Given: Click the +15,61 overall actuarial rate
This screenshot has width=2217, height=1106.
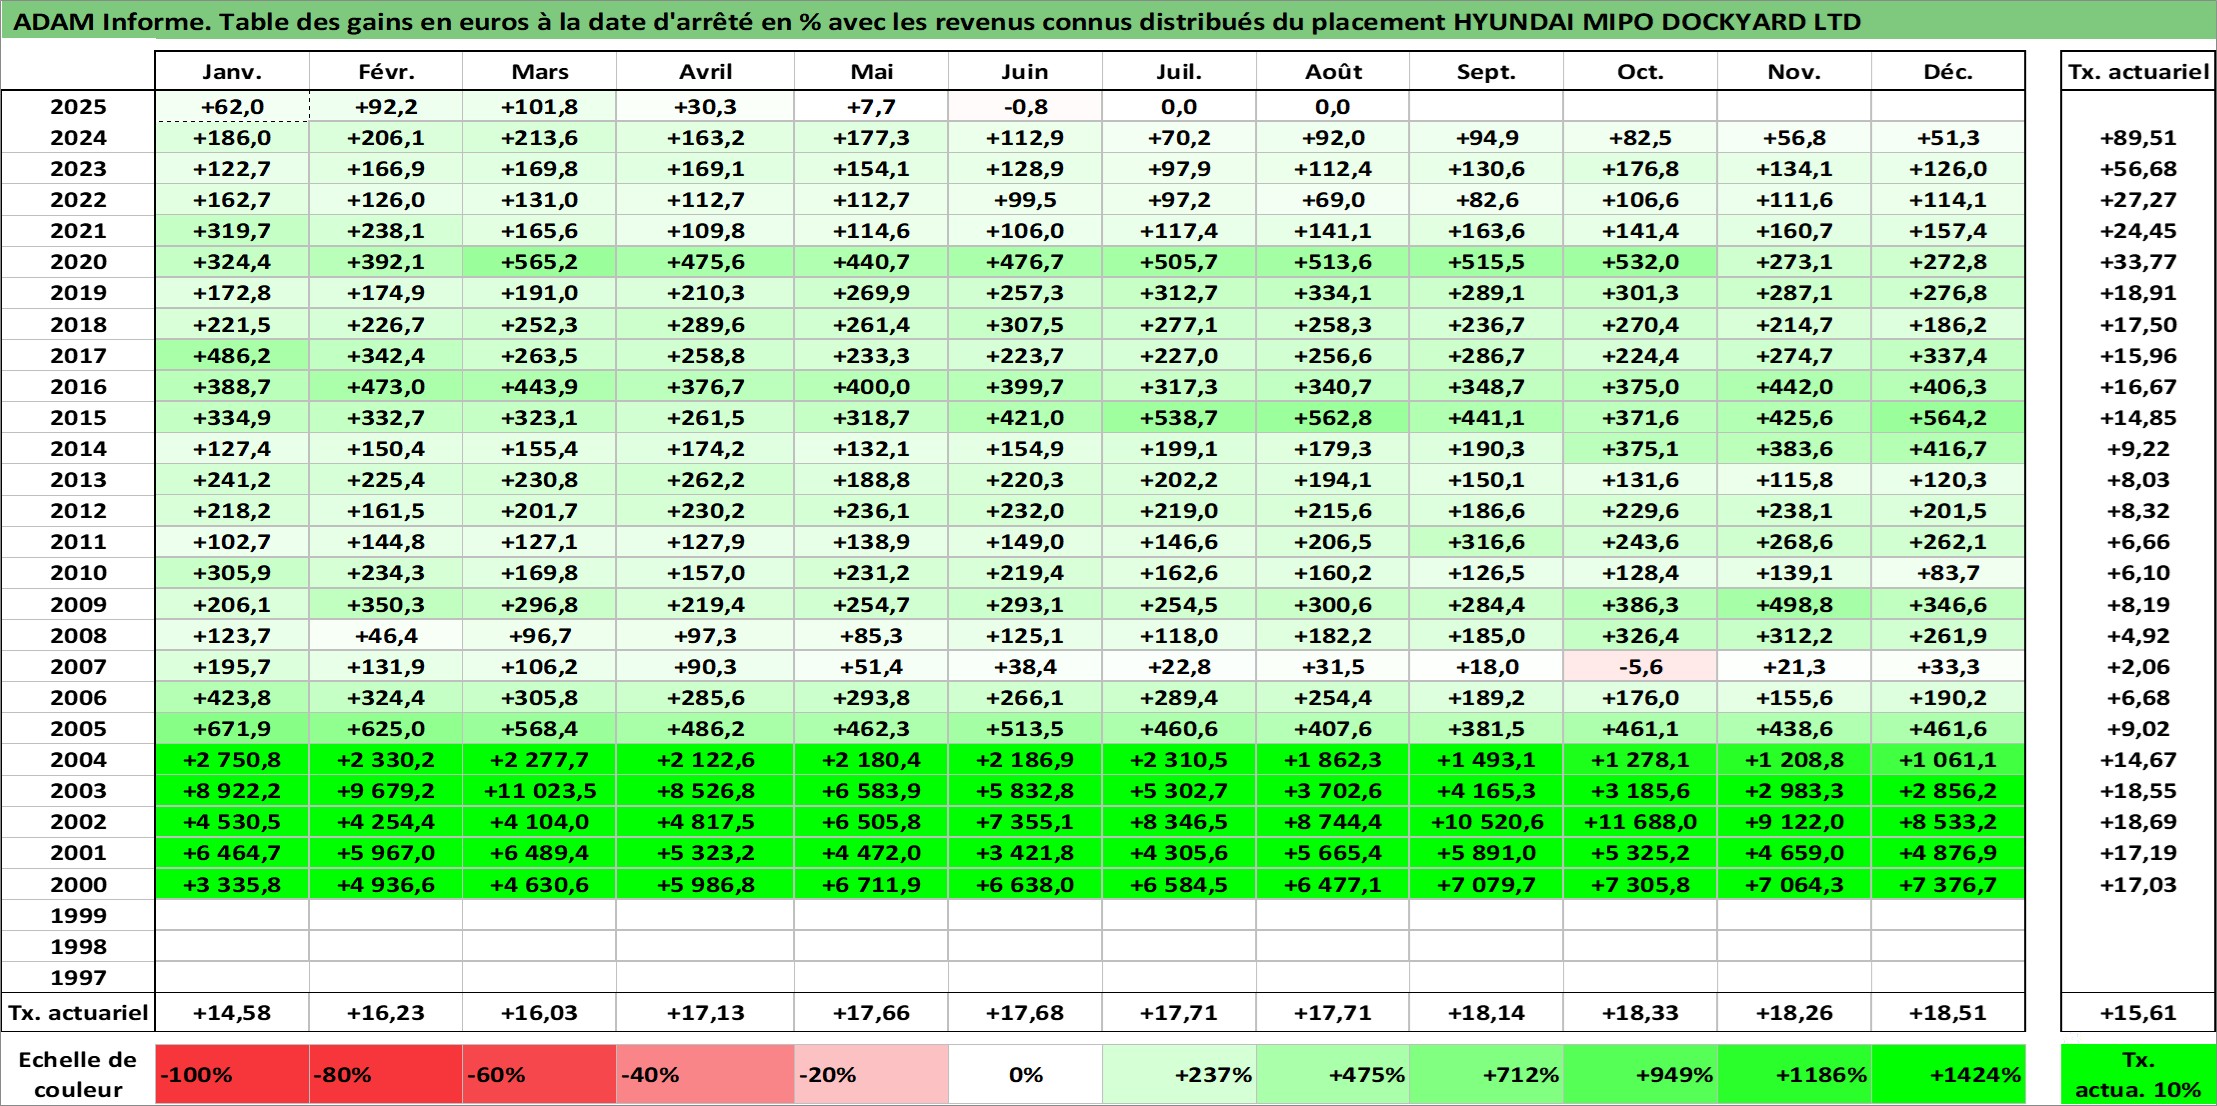Looking at the screenshot, I should (x=2138, y=1012).
